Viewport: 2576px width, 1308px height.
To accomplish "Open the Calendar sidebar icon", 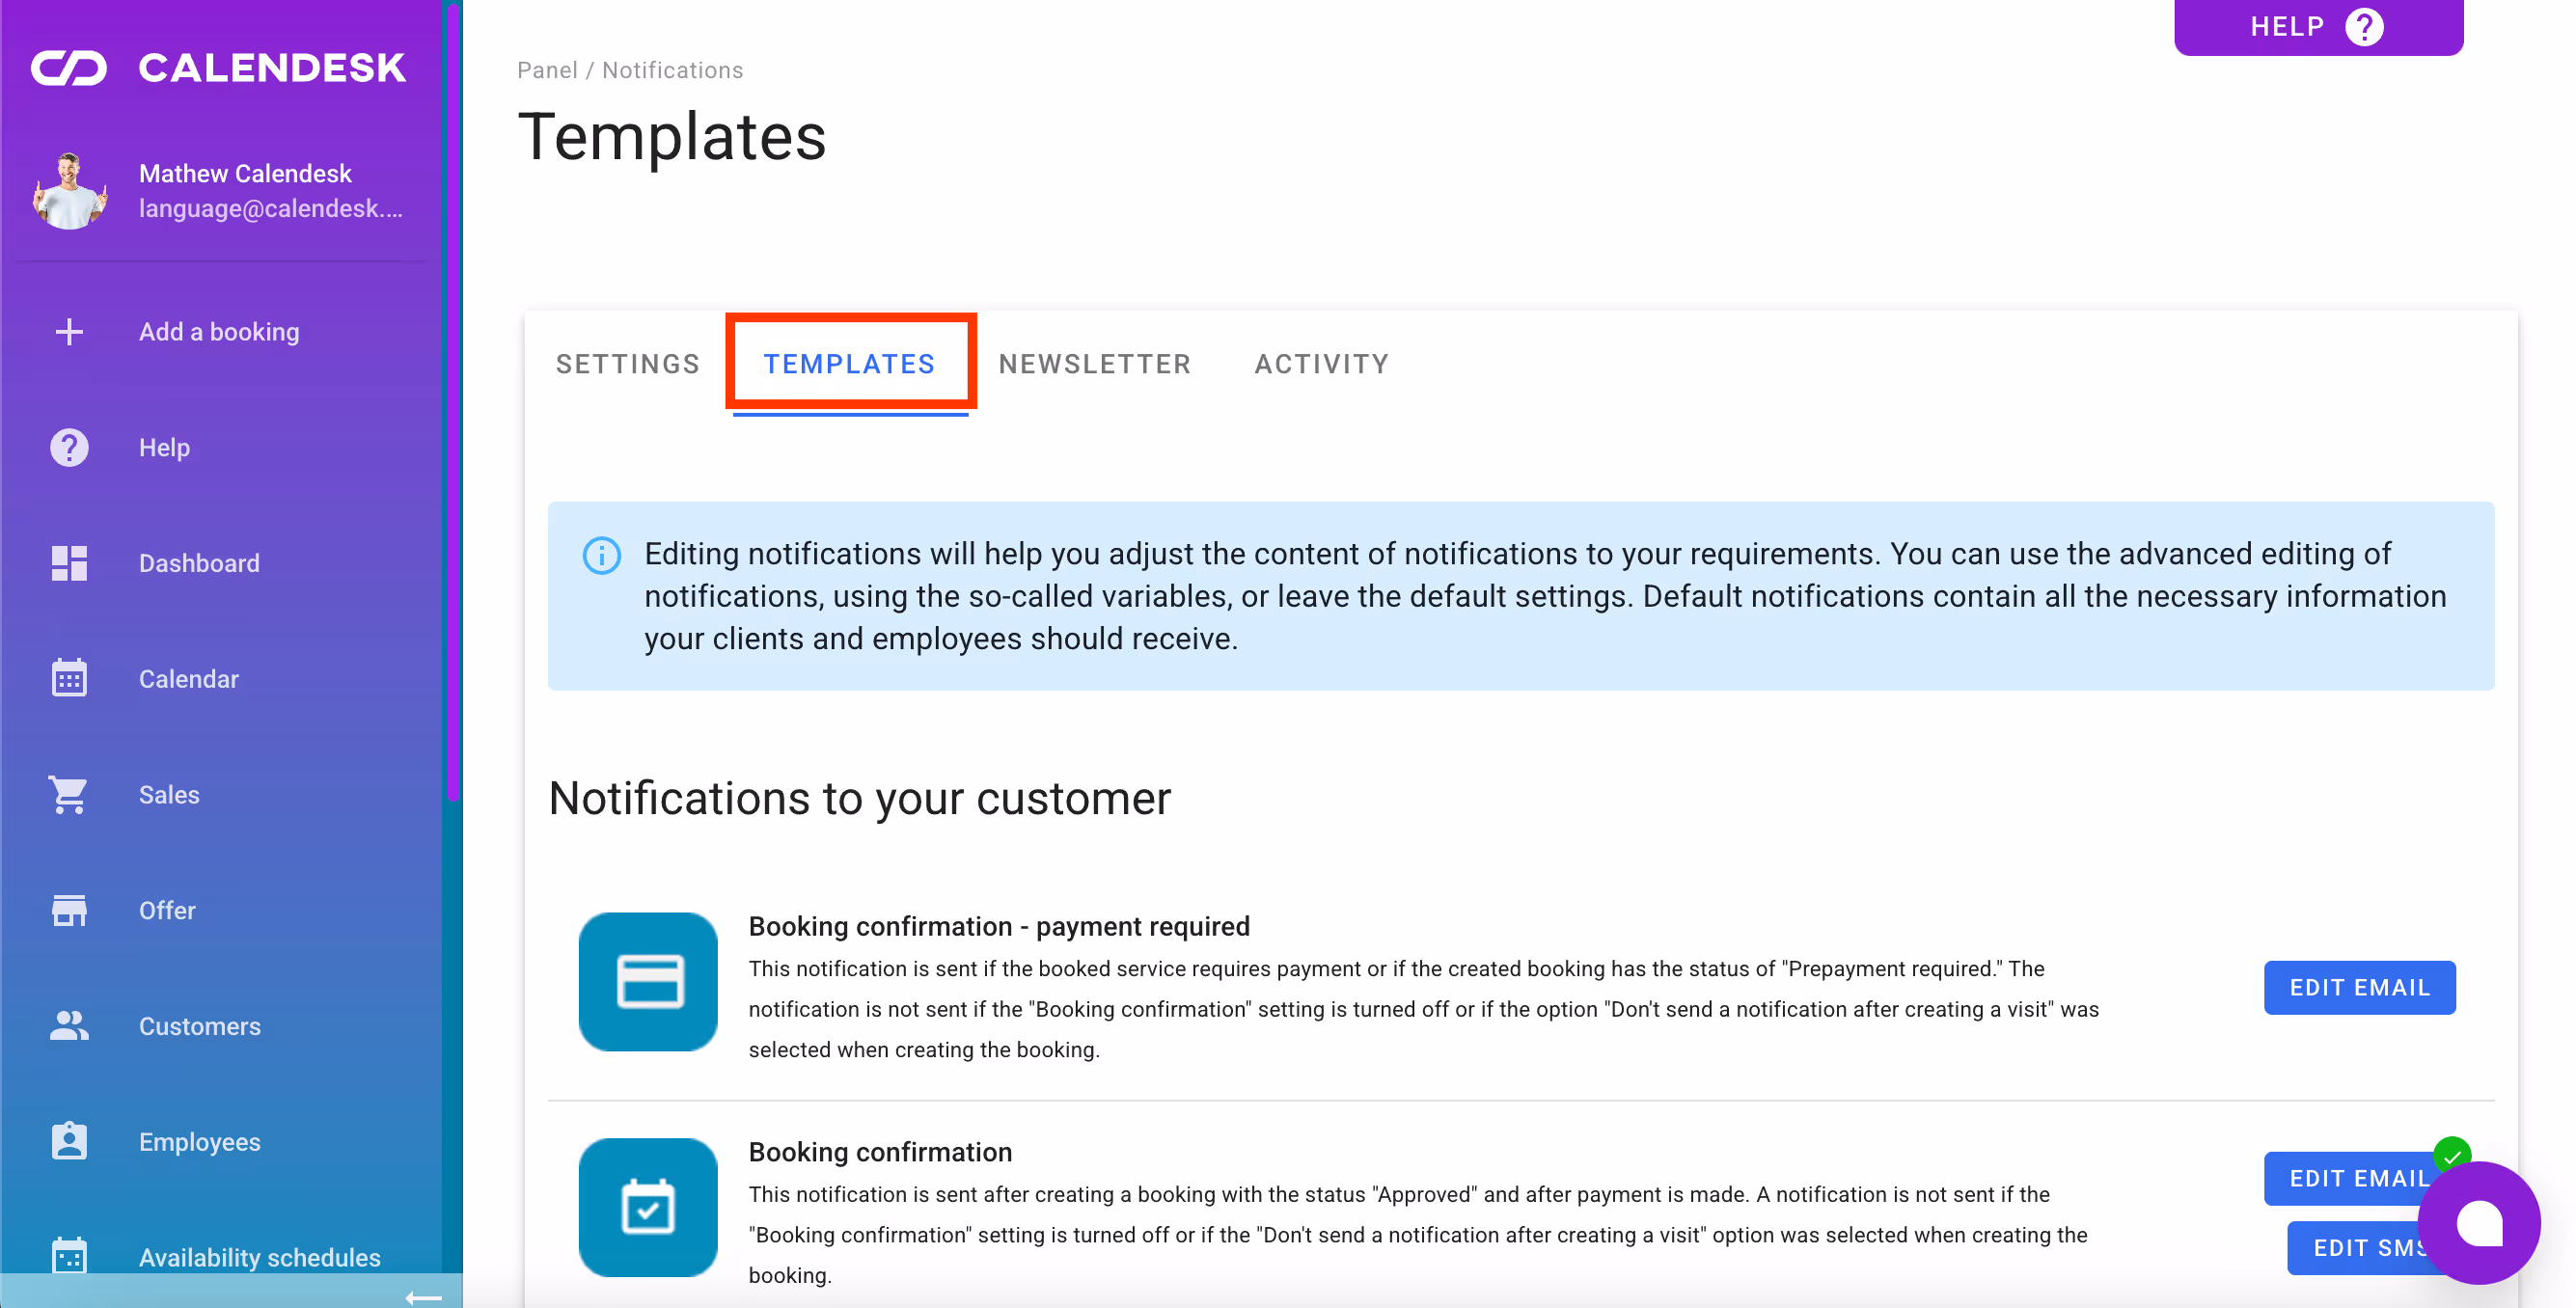I will pos(69,679).
